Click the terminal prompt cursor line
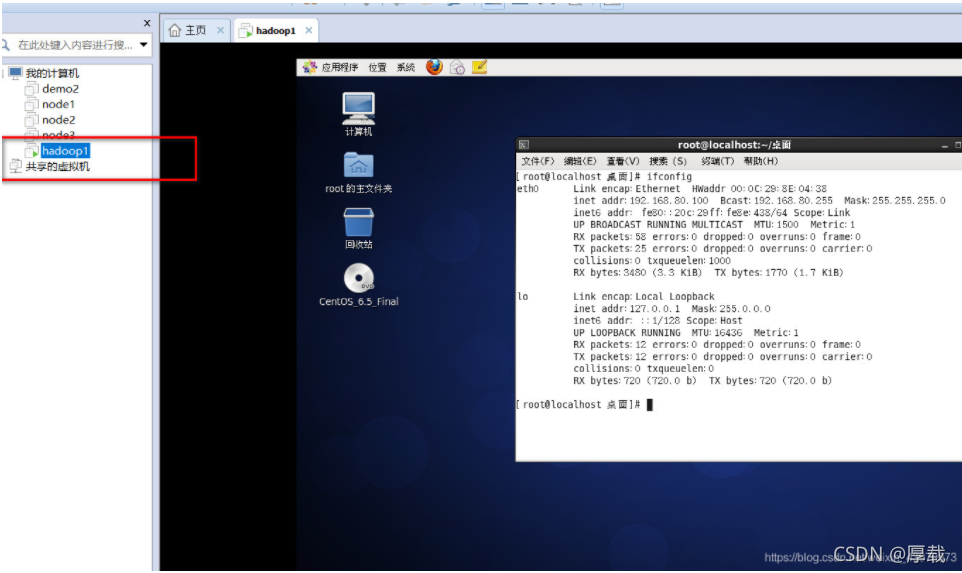 (584, 404)
